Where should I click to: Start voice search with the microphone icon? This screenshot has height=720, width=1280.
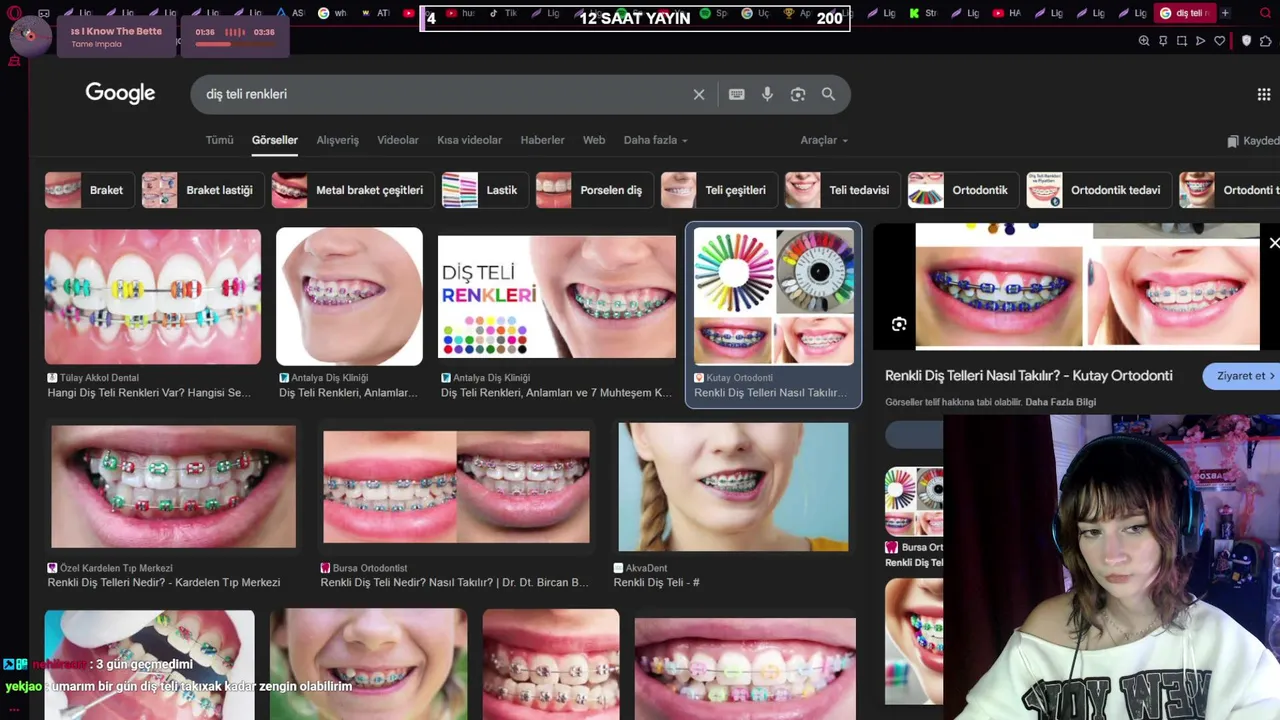[x=767, y=94]
